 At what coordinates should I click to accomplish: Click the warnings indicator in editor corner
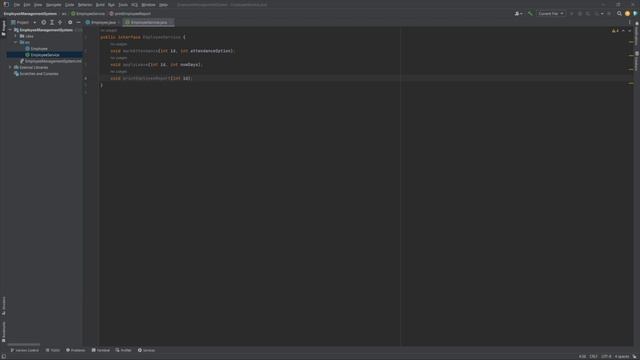point(615,31)
